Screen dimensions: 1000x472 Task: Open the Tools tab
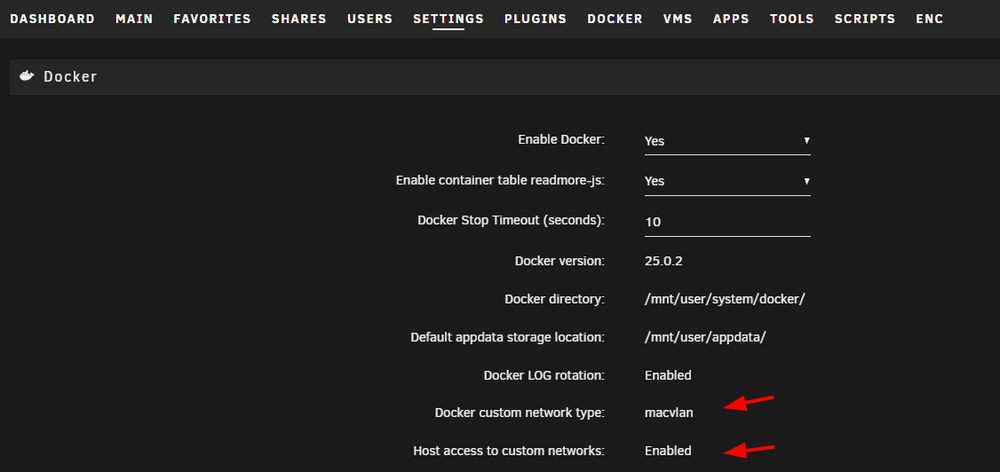click(792, 19)
